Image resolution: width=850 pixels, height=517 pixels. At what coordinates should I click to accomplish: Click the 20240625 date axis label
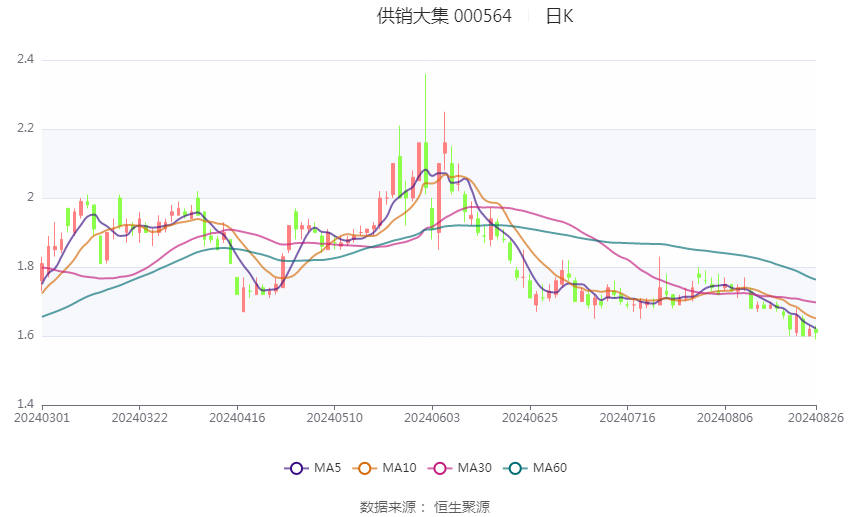(x=530, y=418)
